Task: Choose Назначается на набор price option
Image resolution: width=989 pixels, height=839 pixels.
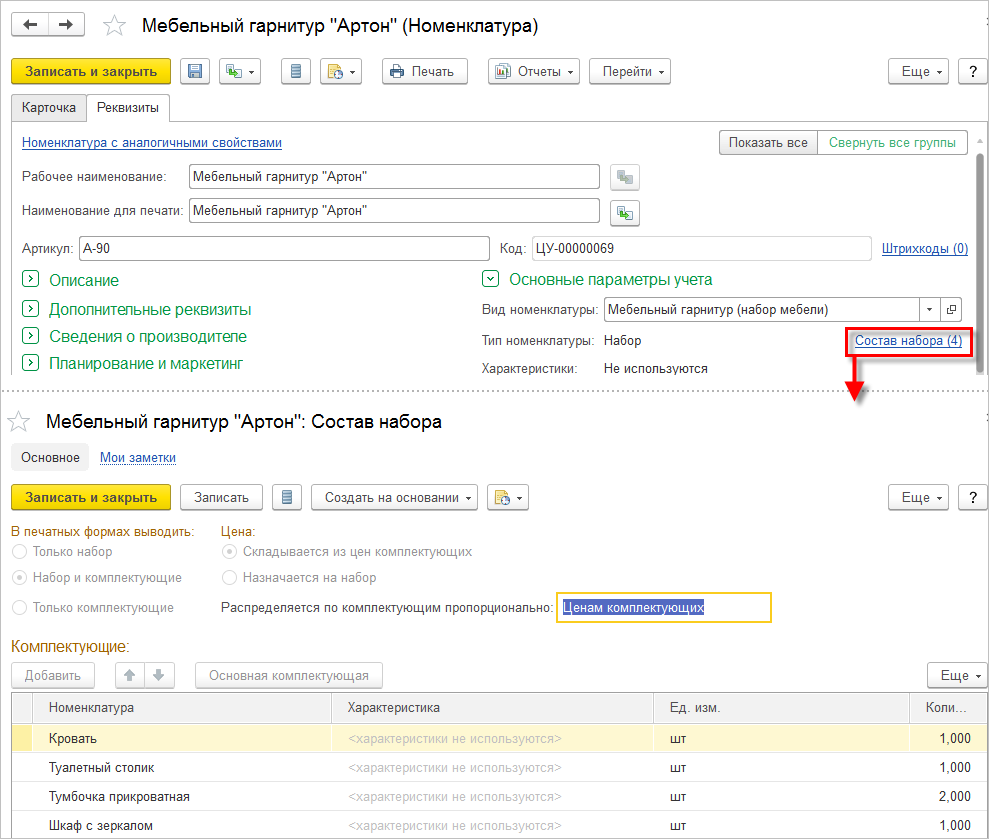Action: (x=230, y=577)
